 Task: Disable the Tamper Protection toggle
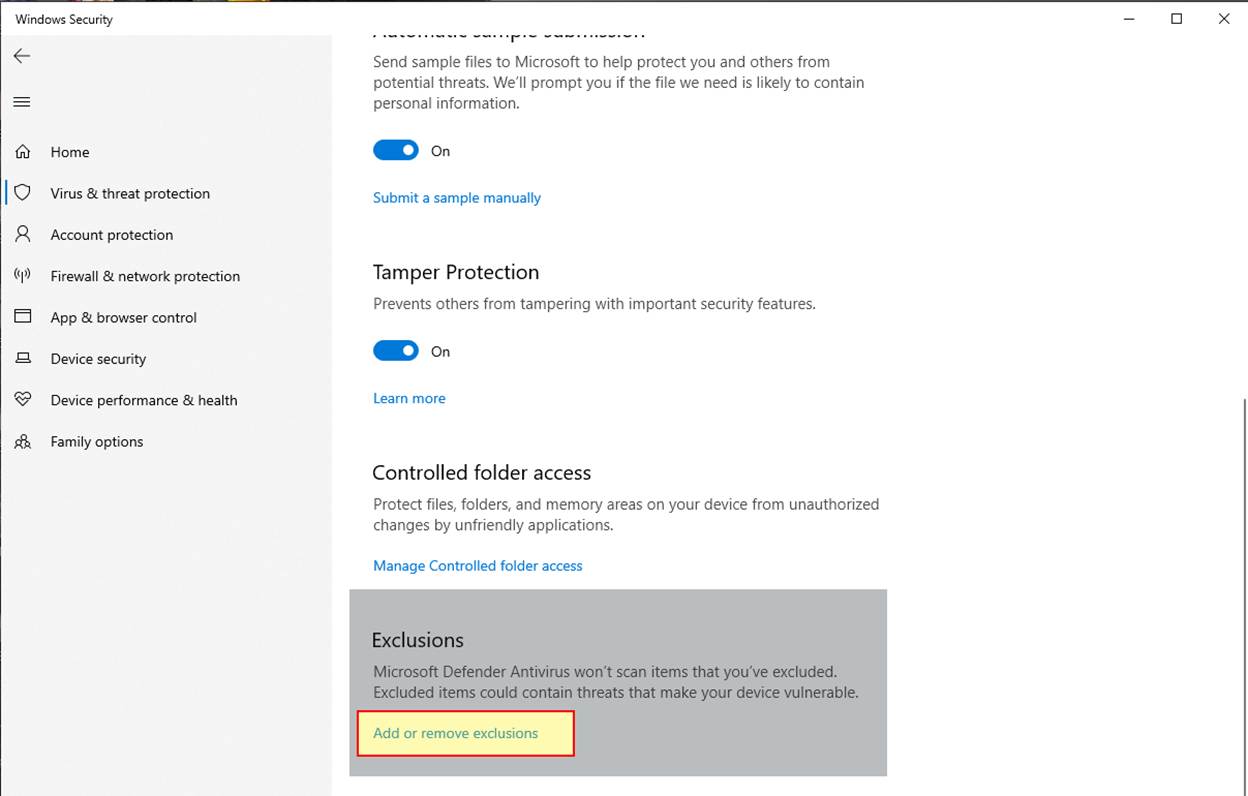pos(396,351)
